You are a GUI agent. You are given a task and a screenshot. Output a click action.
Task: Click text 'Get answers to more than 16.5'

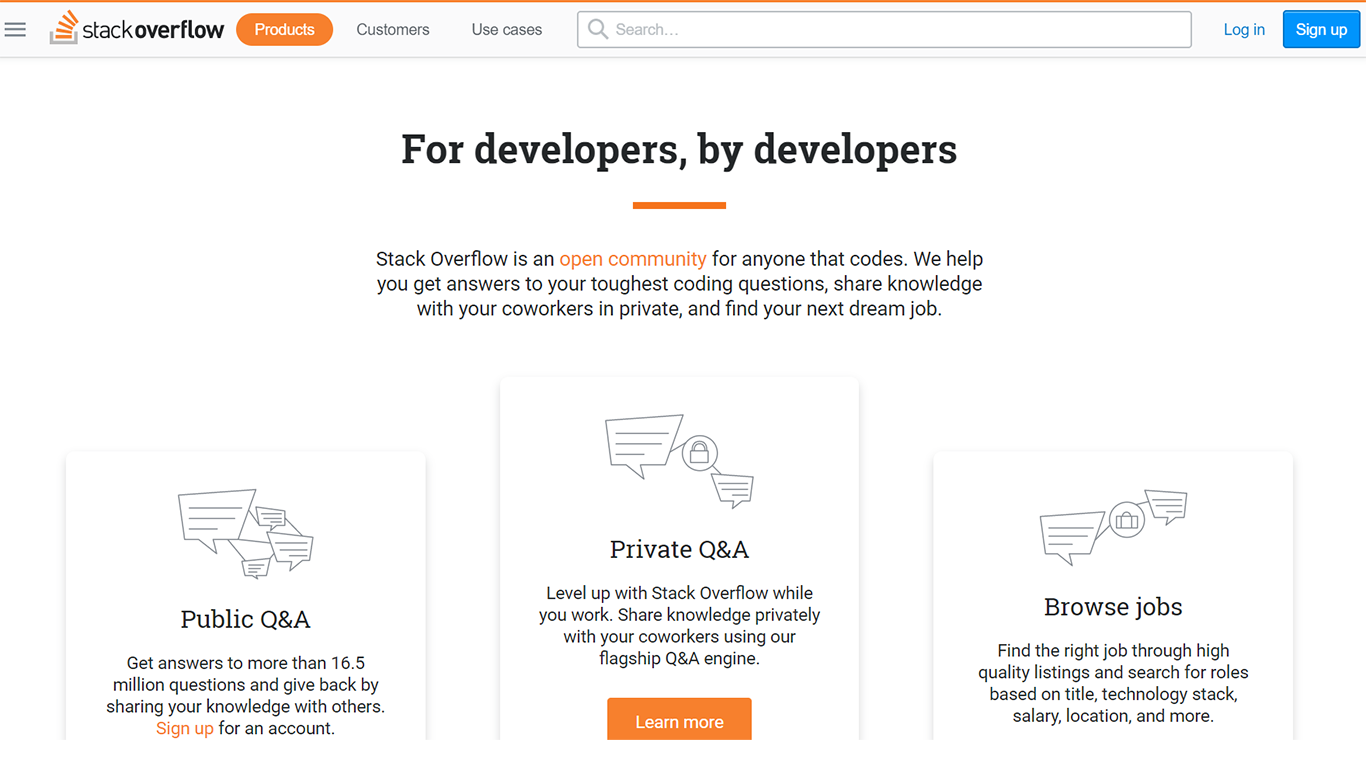coord(246,663)
